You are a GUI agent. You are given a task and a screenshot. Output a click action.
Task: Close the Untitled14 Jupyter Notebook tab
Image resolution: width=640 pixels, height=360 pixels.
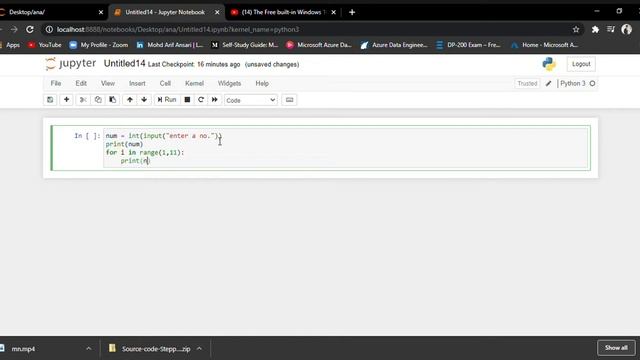(217, 12)
